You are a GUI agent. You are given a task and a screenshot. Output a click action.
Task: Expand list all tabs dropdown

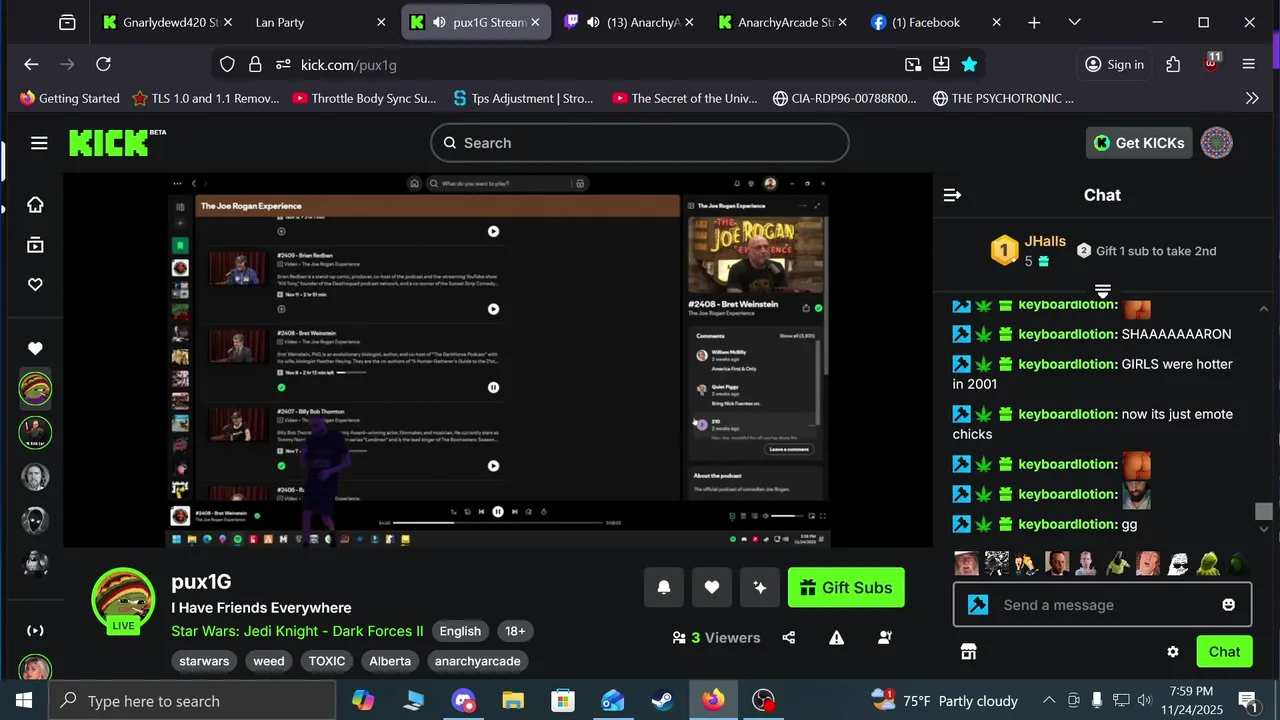1074,22
